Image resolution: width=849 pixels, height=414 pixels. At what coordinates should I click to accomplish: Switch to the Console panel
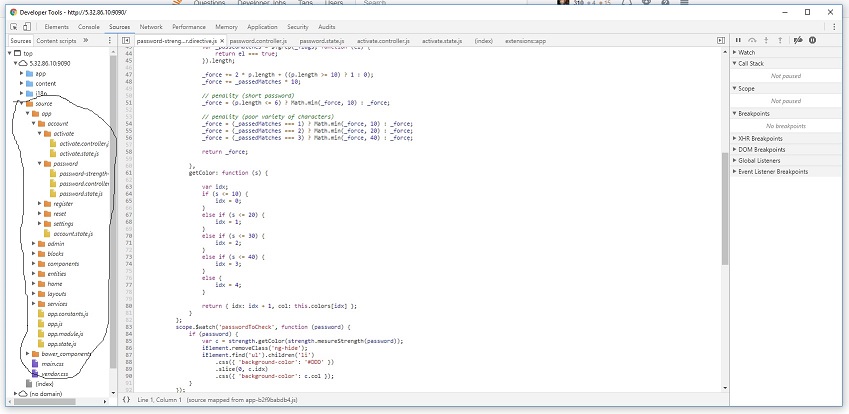coord(89,27)
